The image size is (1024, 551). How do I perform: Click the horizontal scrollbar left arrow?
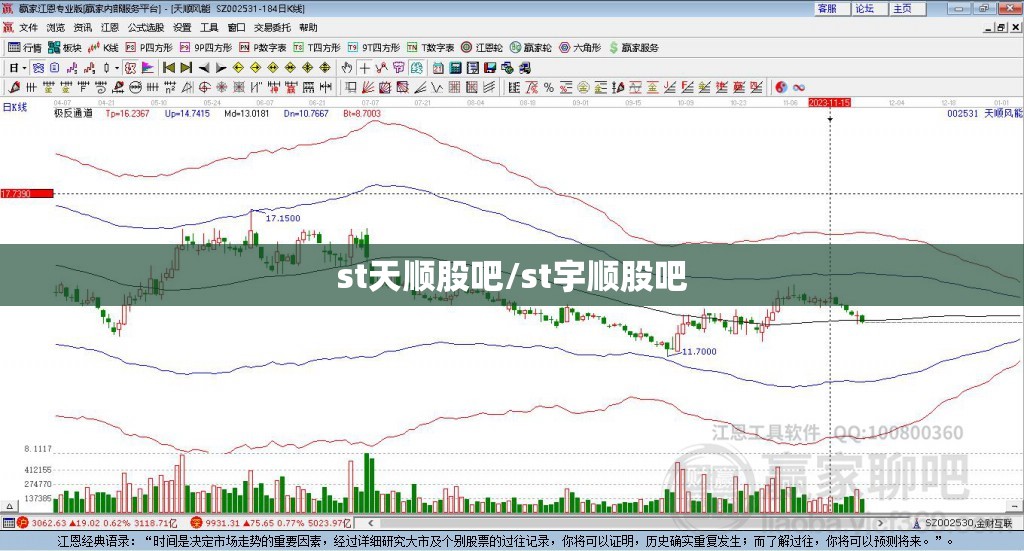371,523
